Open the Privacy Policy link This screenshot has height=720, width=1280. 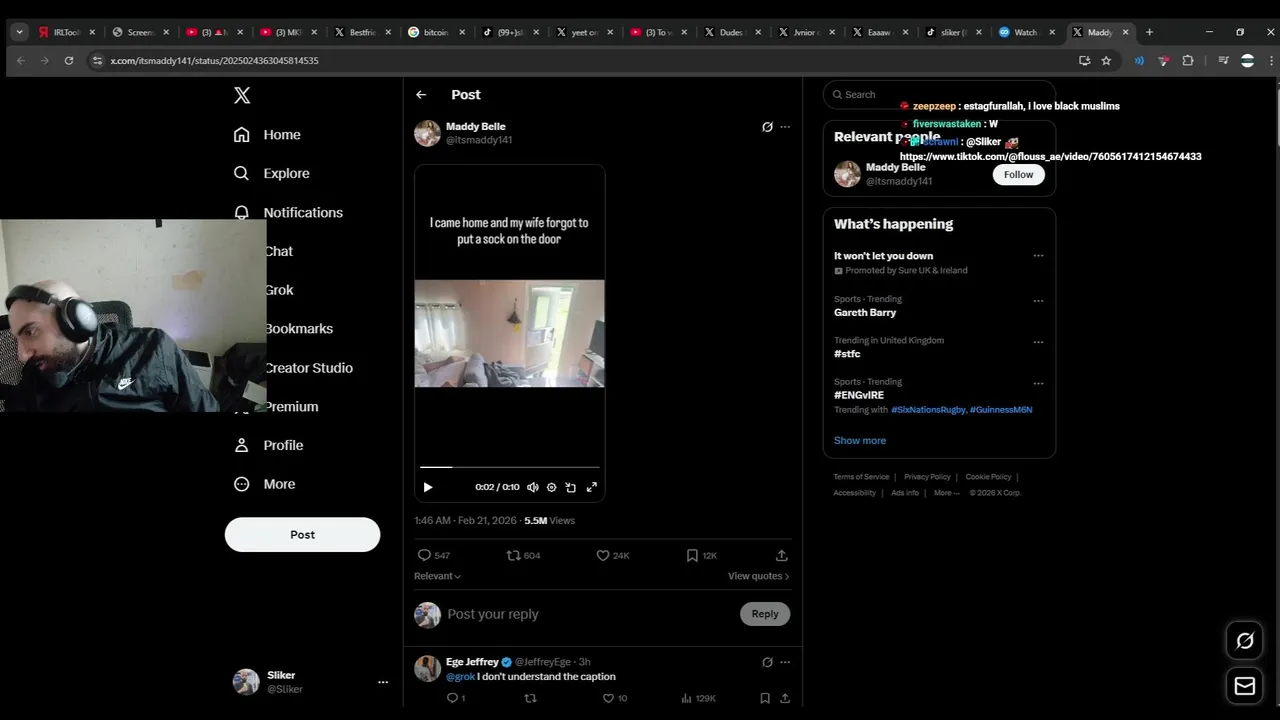pyautogui.click(x=927, y=477)
